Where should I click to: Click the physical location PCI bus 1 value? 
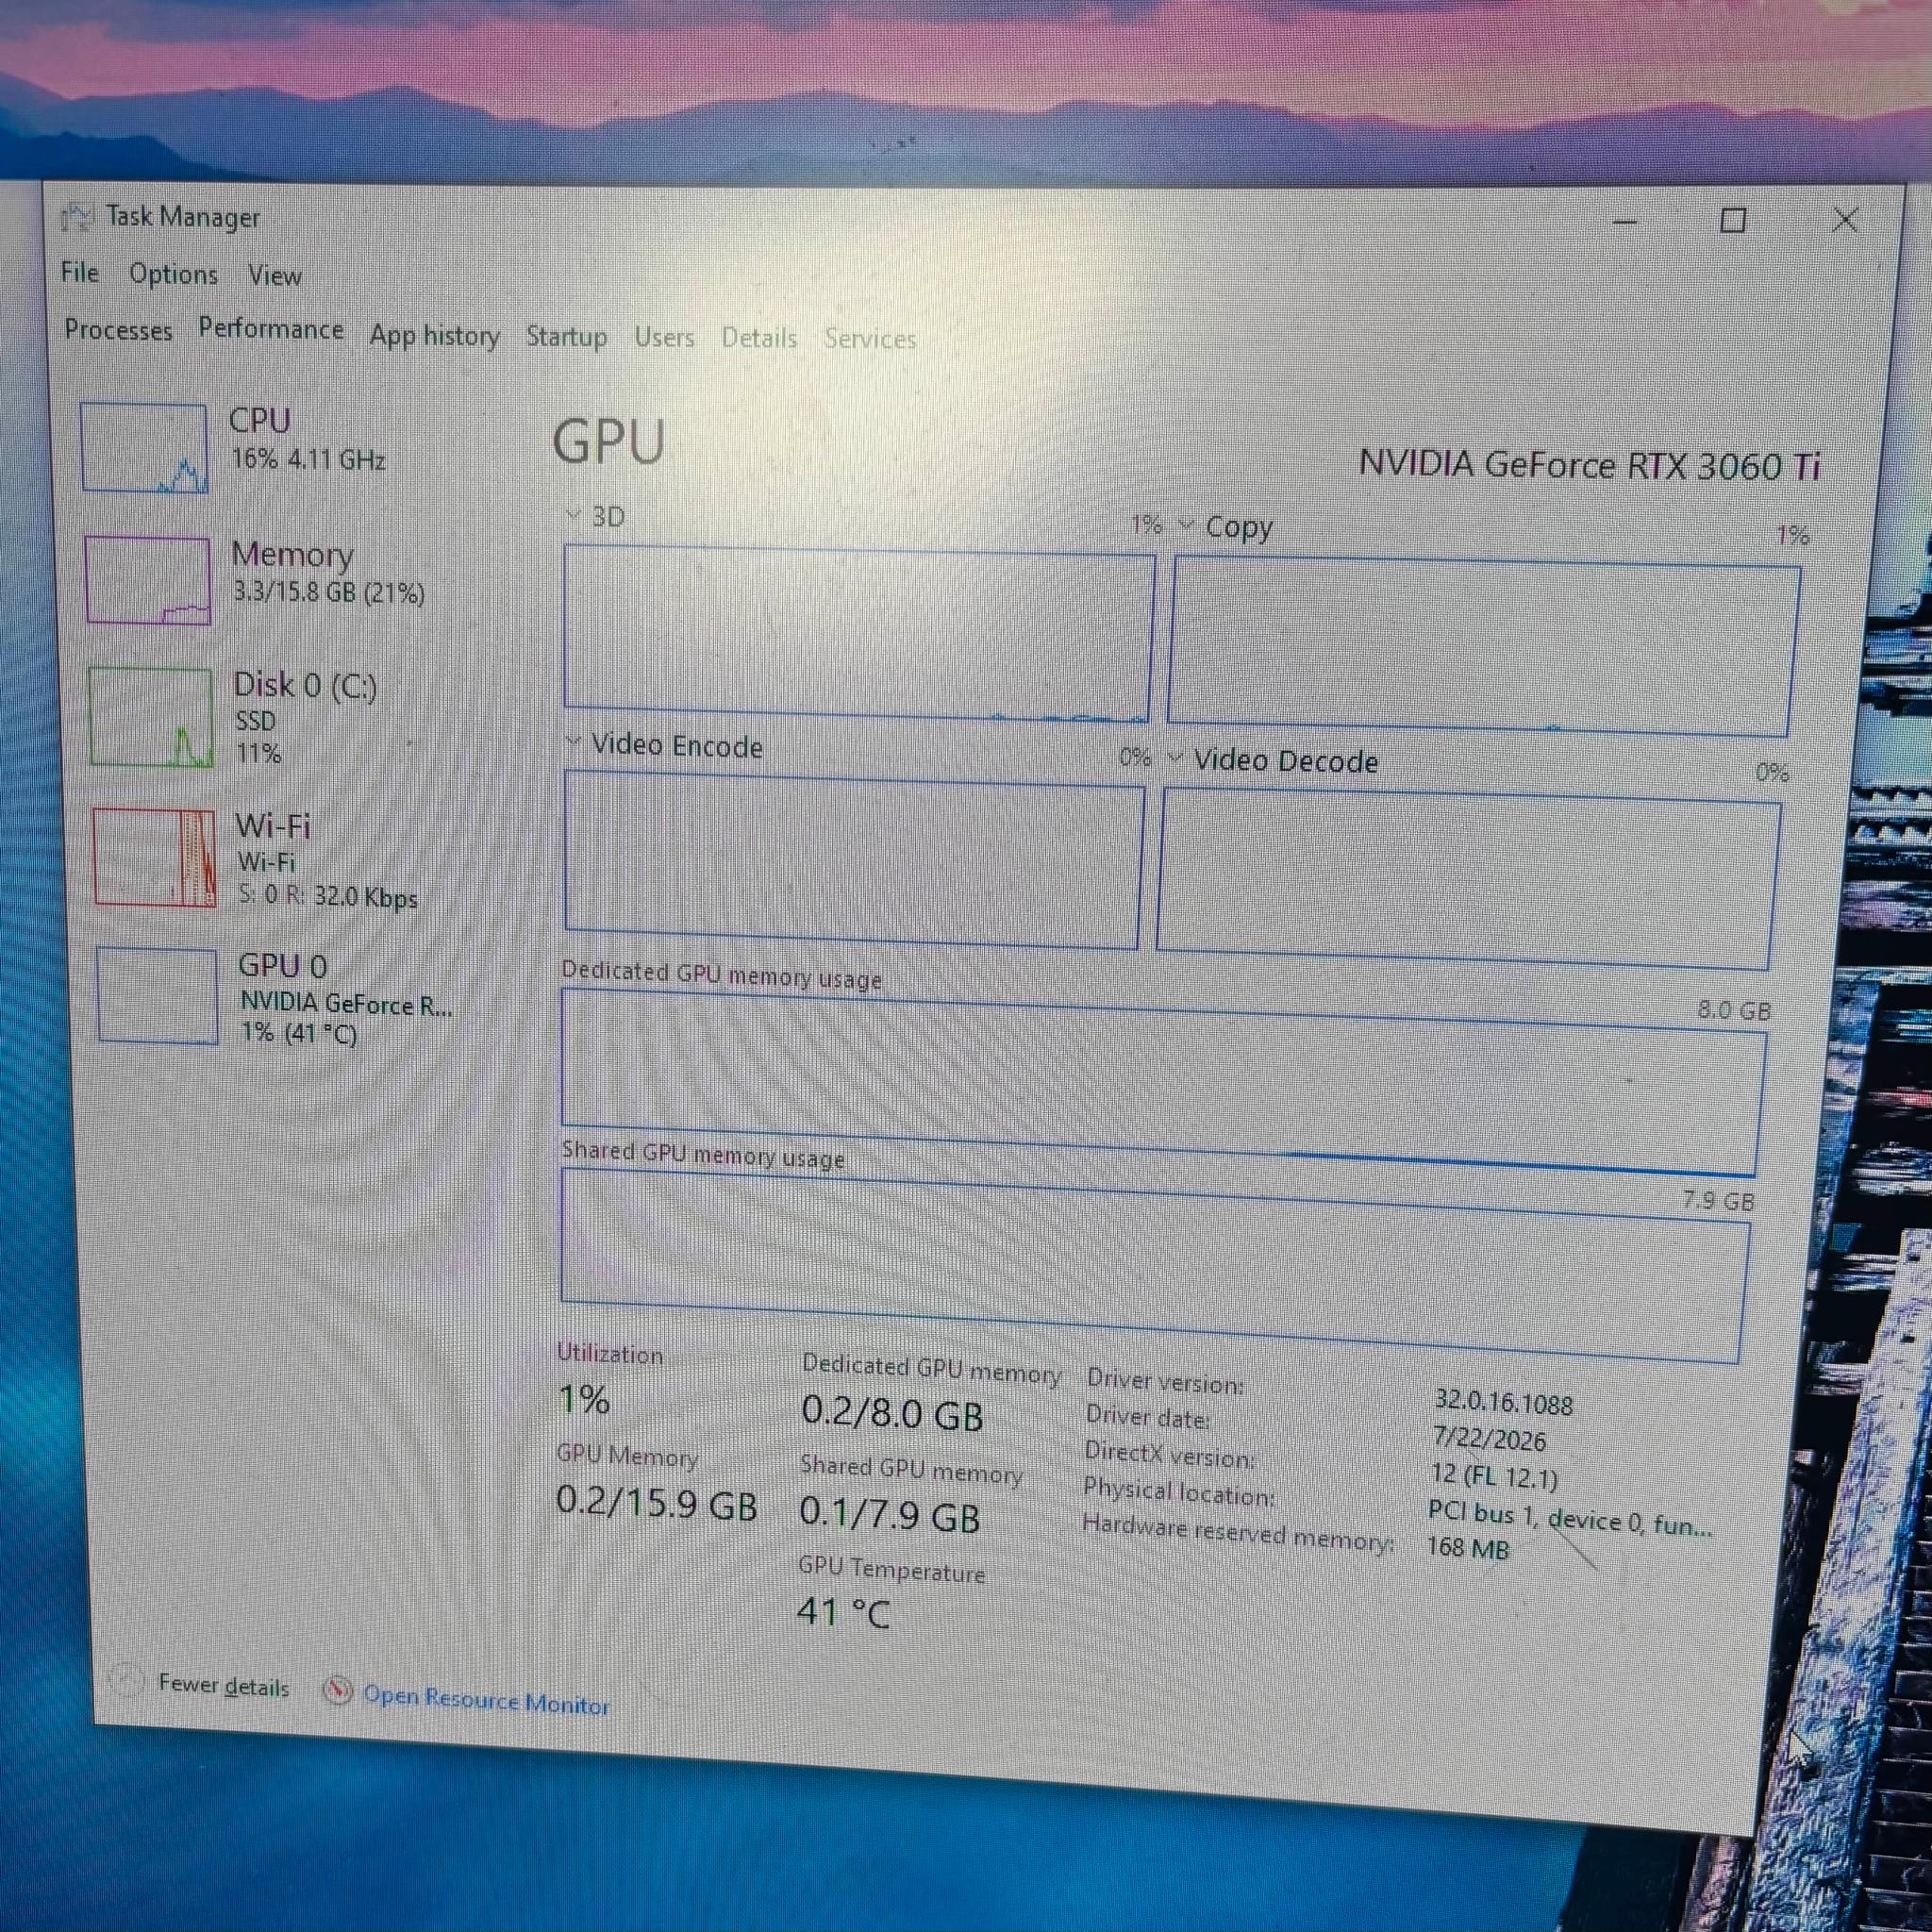1570,1519
